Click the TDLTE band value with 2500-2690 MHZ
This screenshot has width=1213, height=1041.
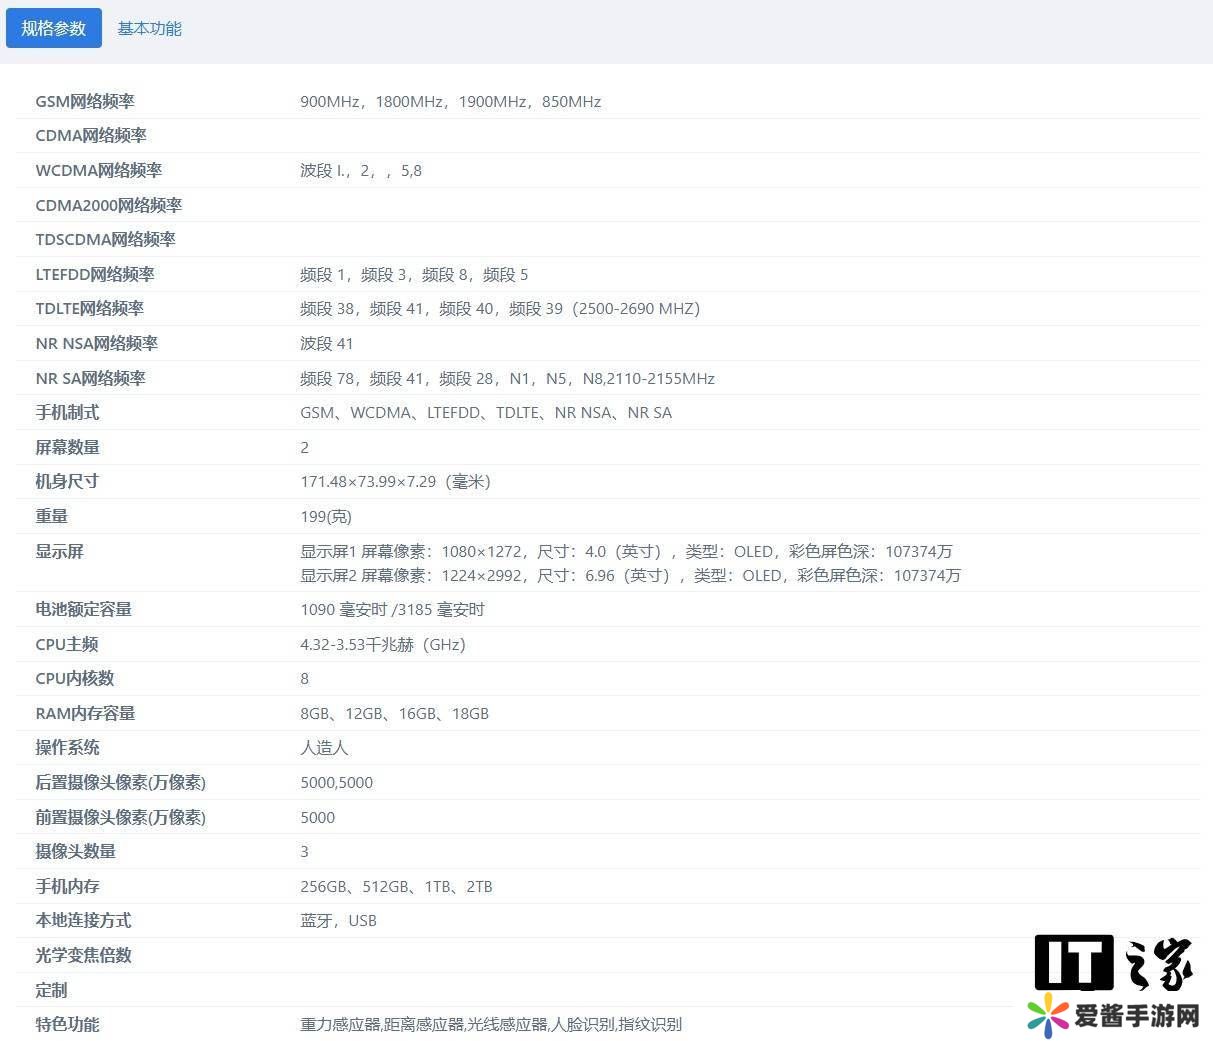coord(499,308)
